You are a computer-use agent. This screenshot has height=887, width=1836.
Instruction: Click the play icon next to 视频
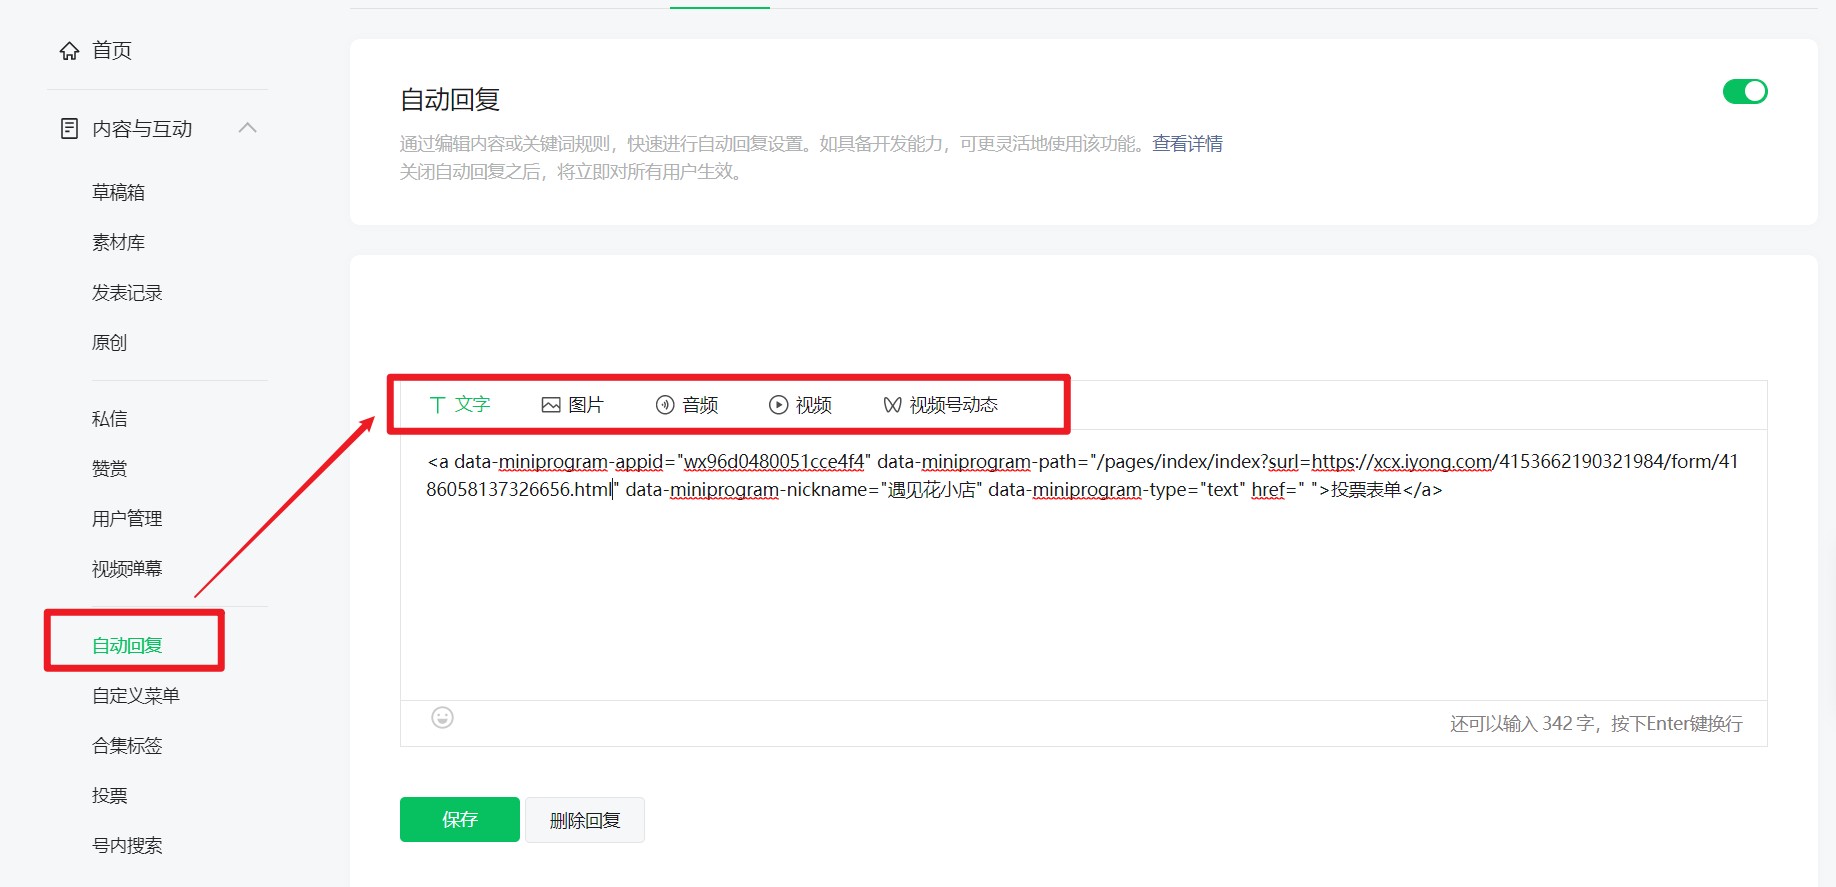[778, 405]
